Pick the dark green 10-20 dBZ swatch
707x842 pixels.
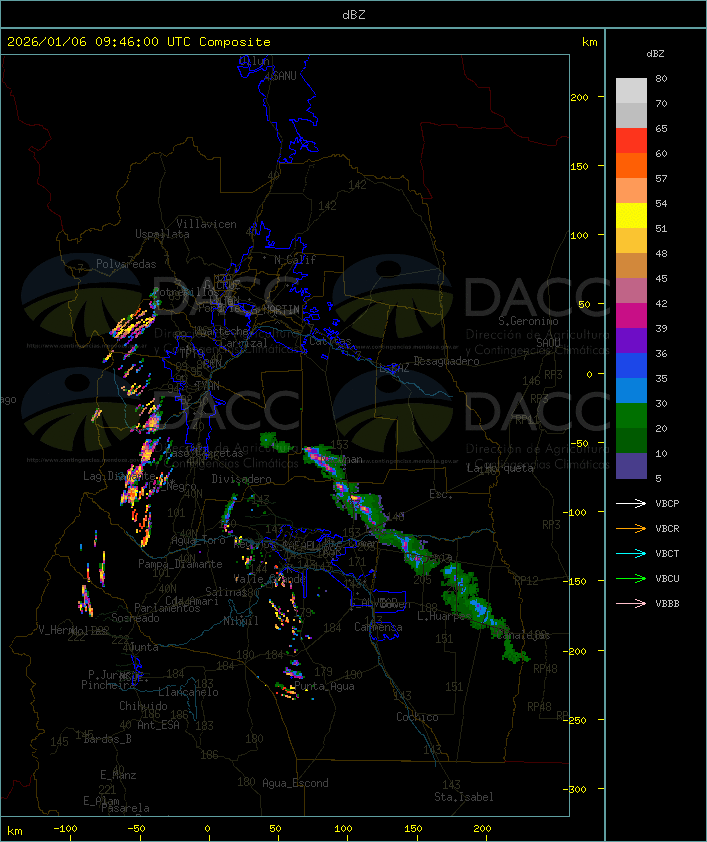pos(631,440)
